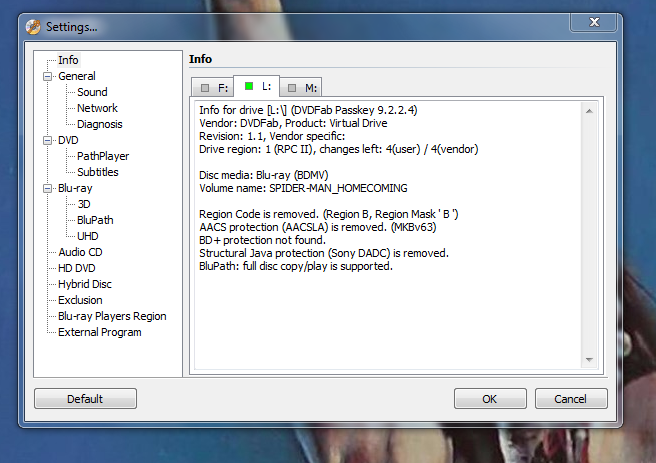
Task: Click the M: drive status indicator
Action: [x=292, y=88]
